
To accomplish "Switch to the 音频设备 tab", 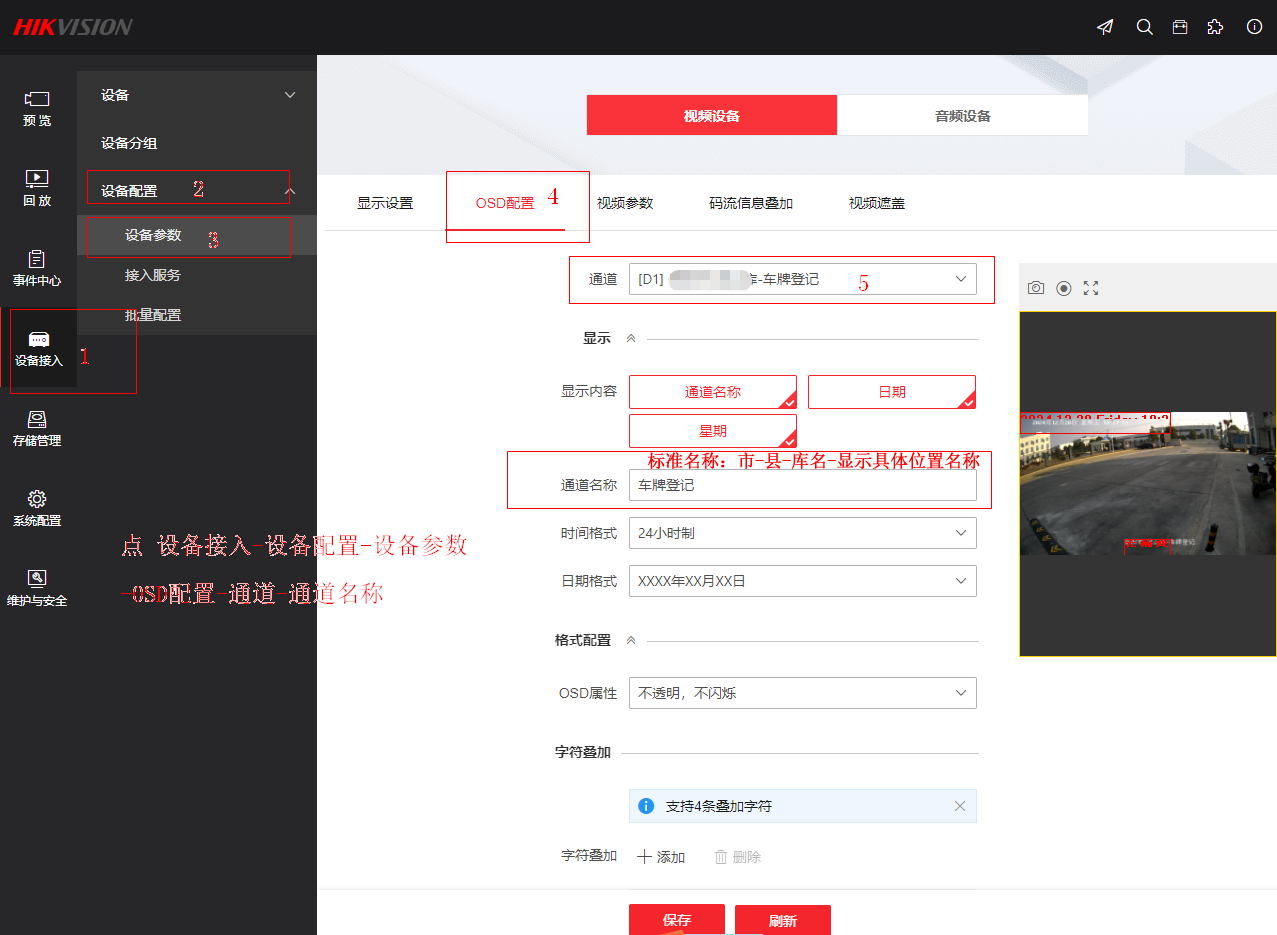I will click(962, 115).
